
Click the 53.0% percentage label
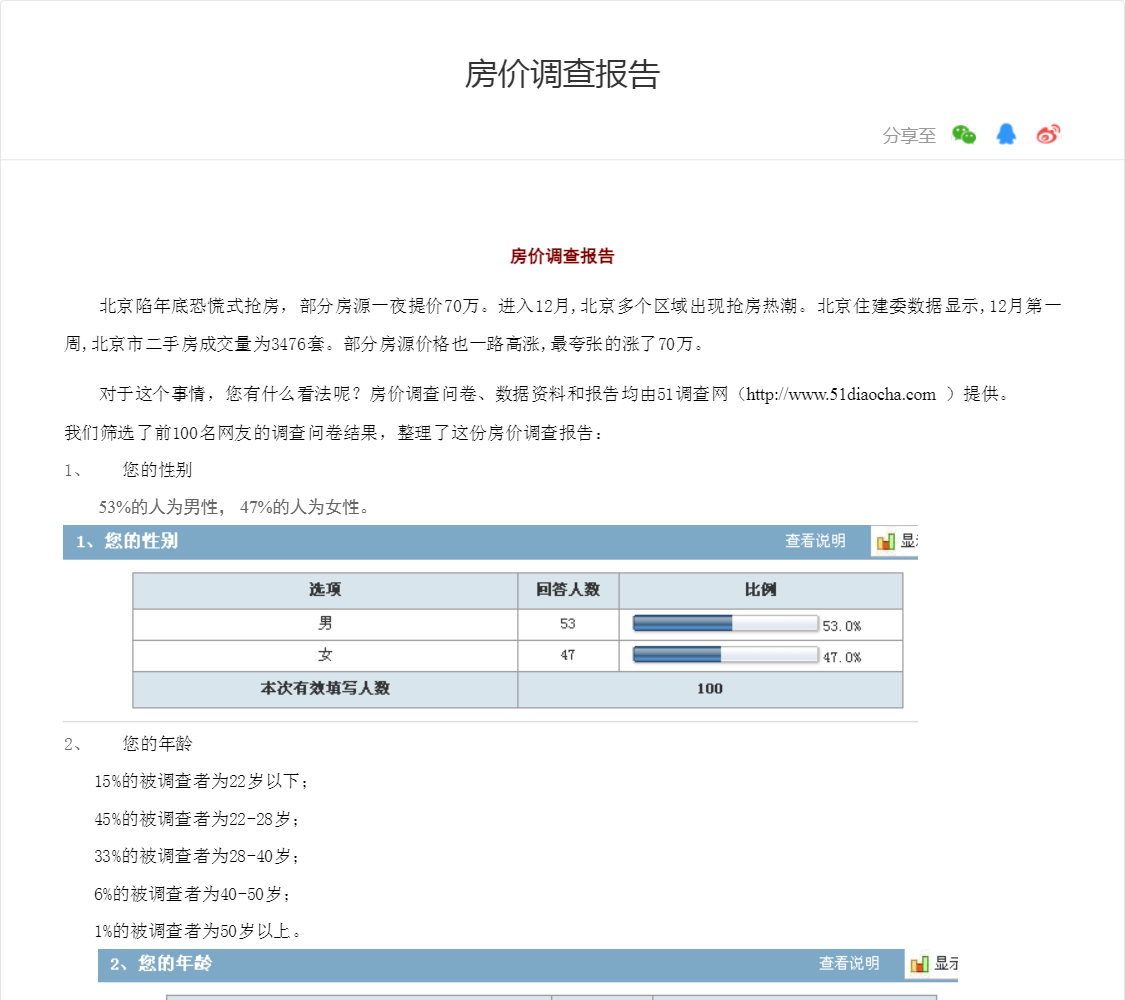tap(842, 626)
